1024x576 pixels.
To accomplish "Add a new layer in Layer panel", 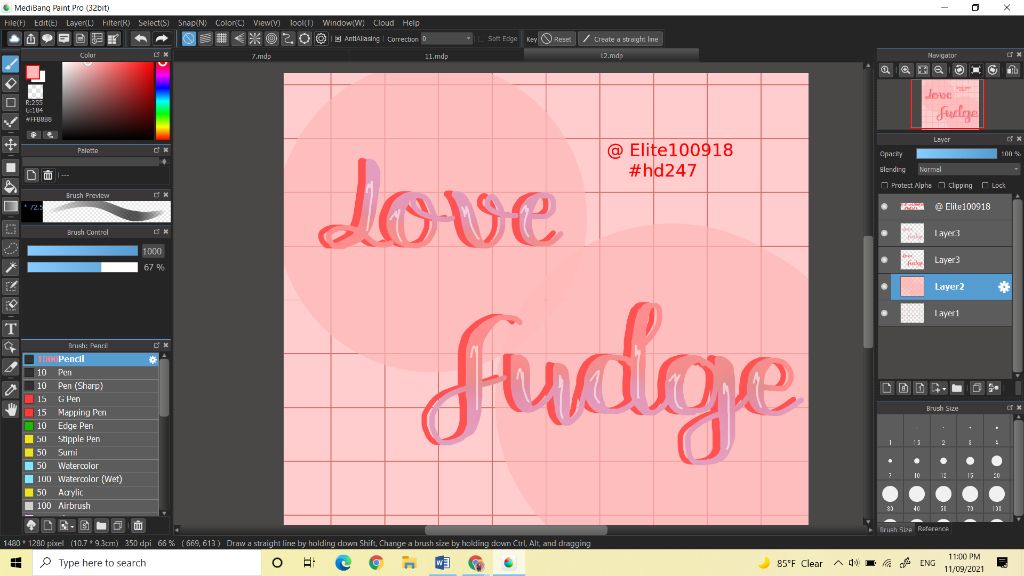I will point(887,388).
